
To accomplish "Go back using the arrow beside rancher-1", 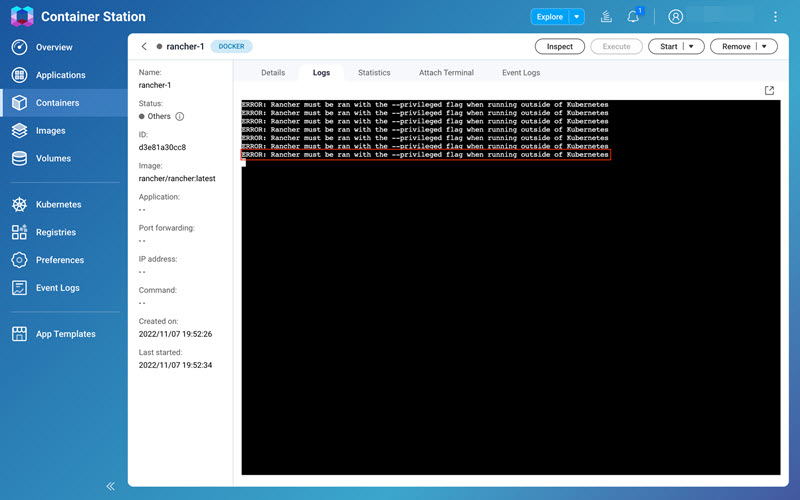I will pos(144,46).
